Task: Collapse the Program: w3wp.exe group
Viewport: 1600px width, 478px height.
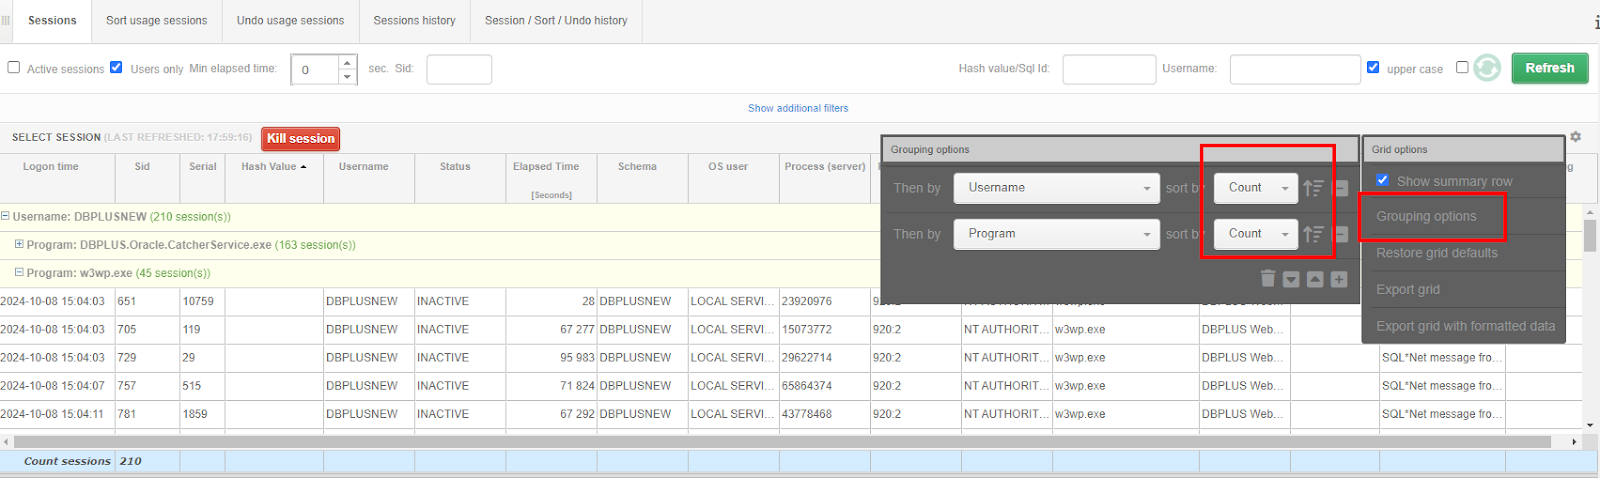Action: pos(19,272)
